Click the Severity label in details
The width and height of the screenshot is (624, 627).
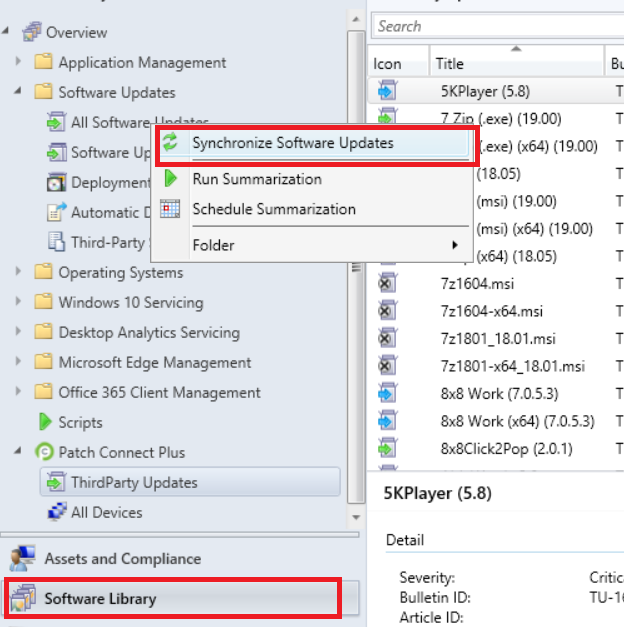point(427,577)
